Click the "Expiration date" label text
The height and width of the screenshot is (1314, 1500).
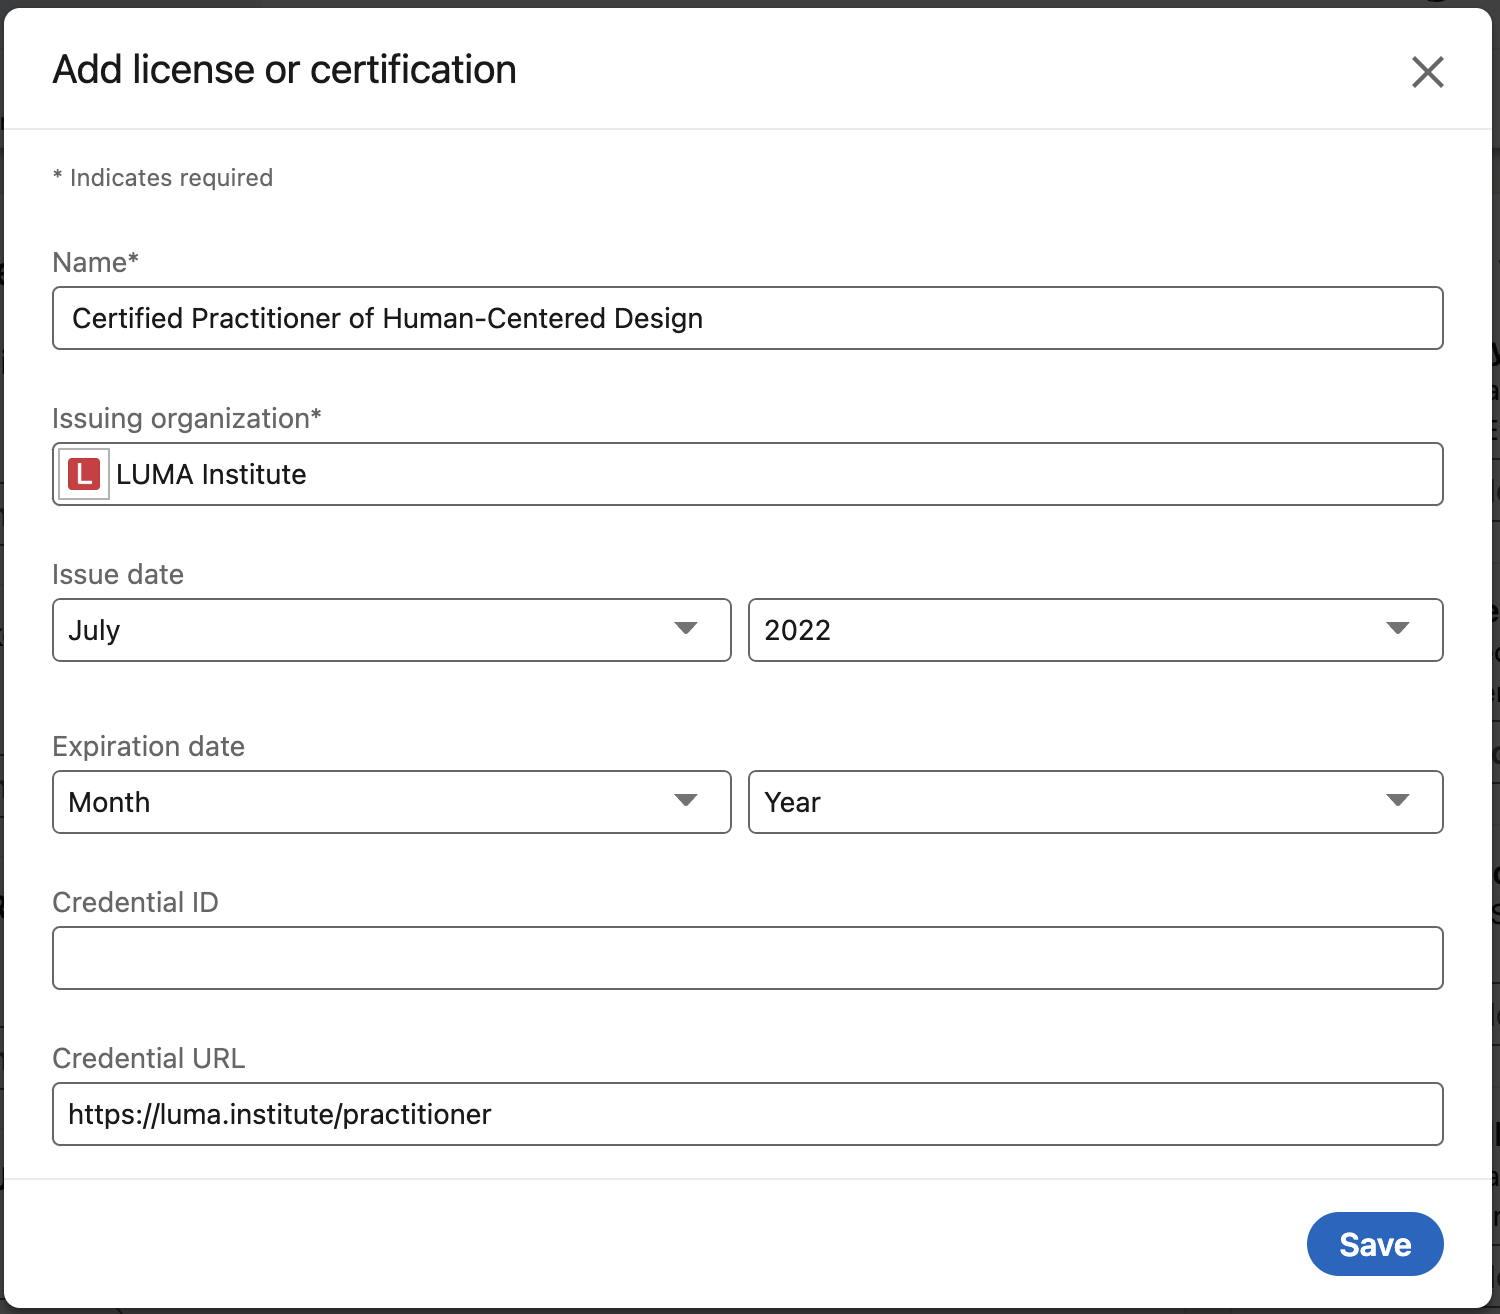click(x=148, y=746)
